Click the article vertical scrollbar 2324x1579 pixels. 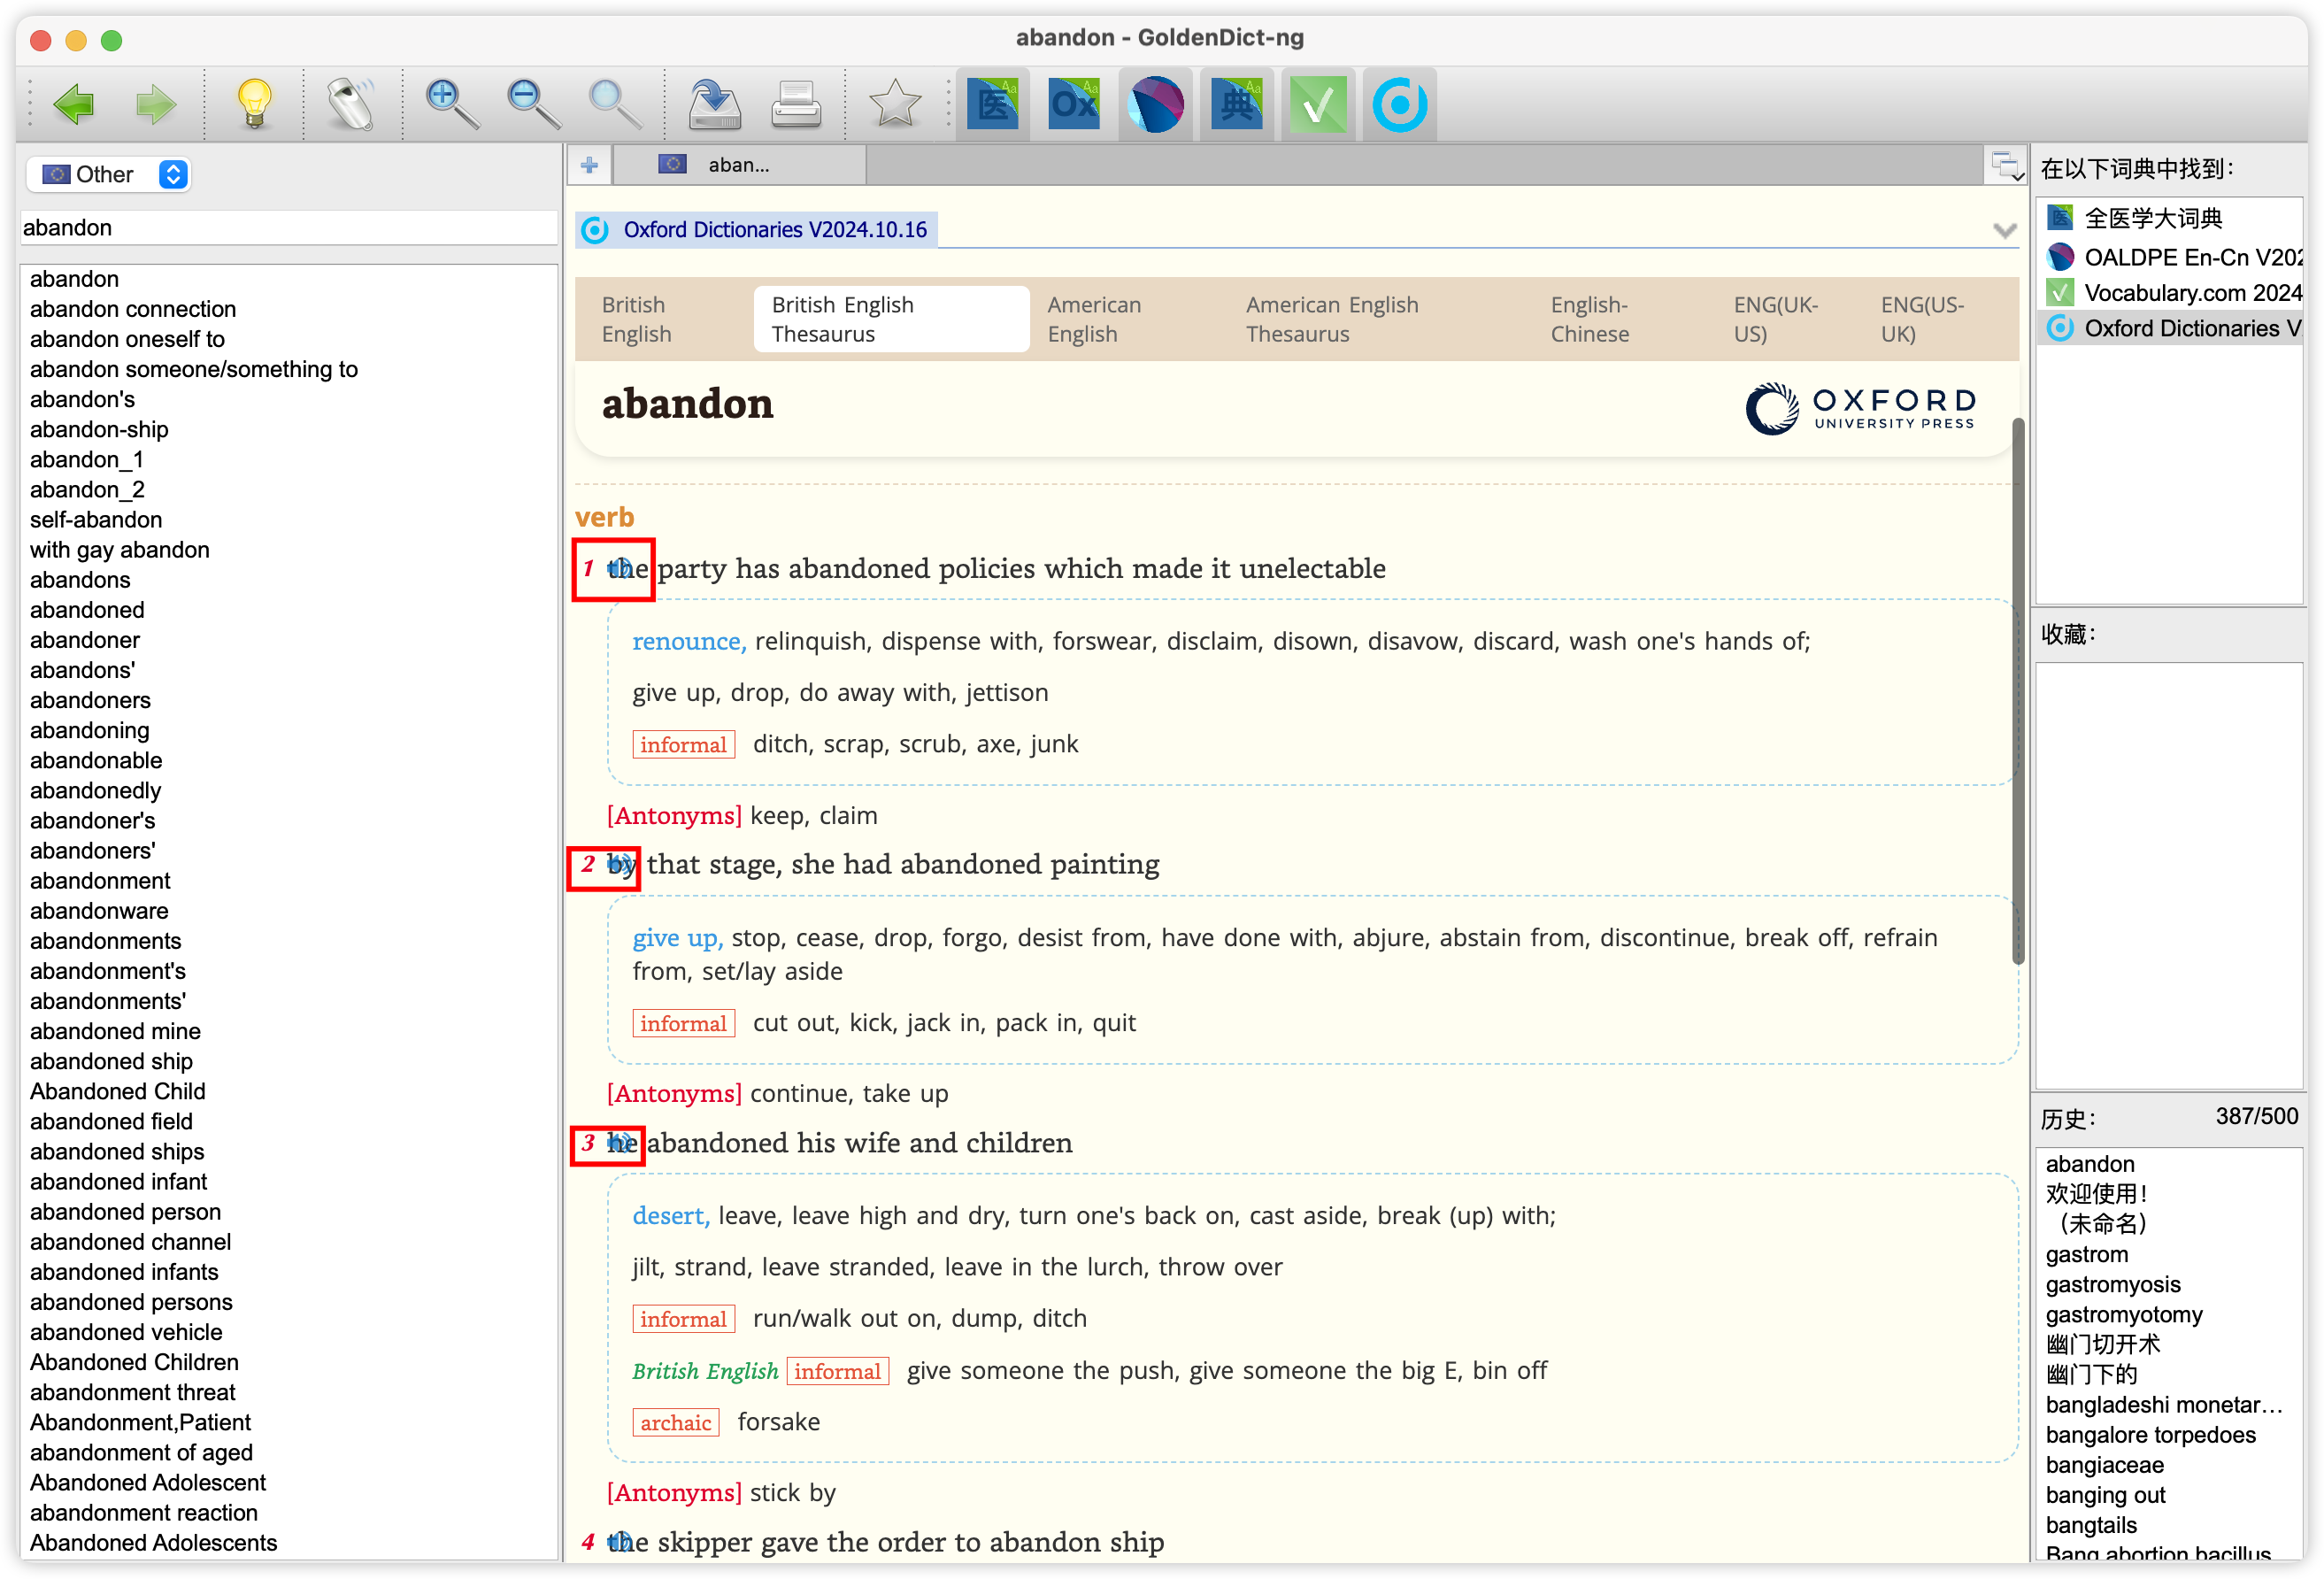pos(2017,692)
